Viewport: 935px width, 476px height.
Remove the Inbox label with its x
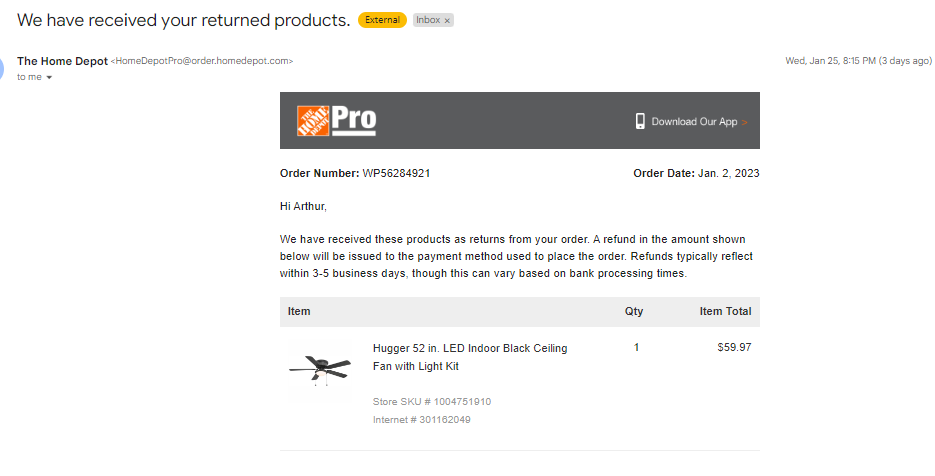(447, 20)
